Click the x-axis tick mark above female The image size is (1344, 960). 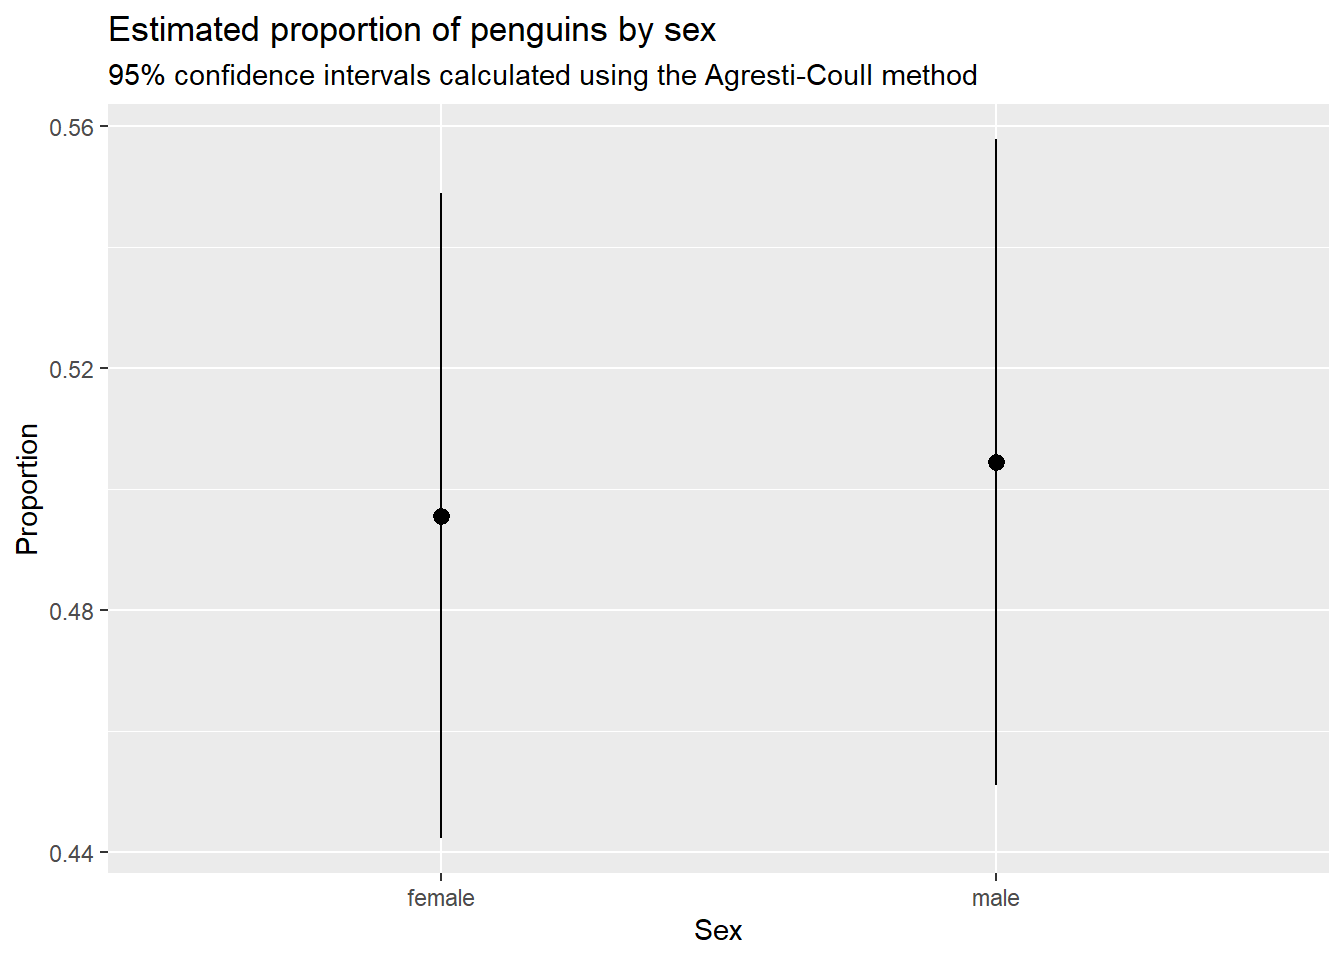point(441,877)
